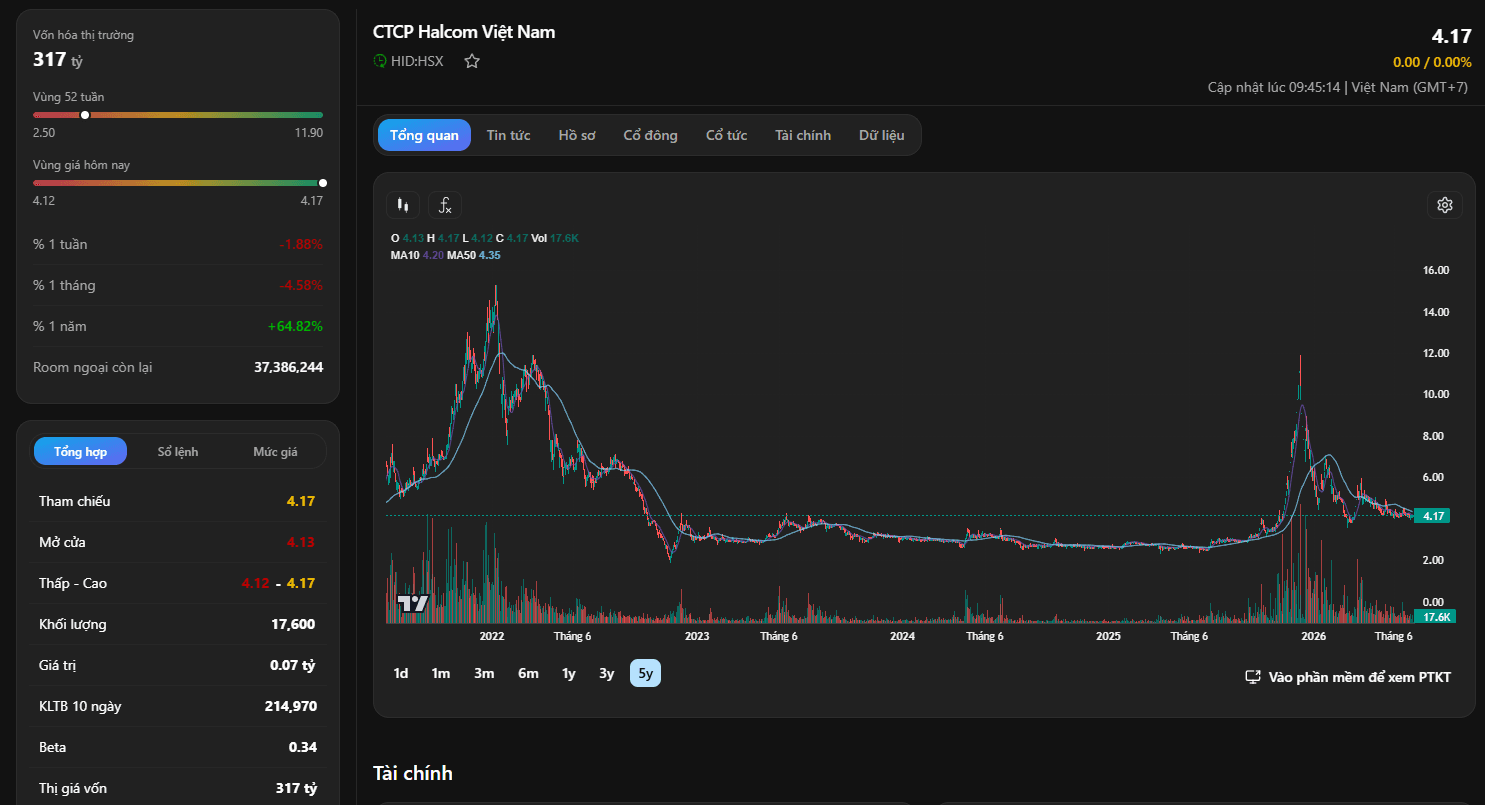Click the Vùng 52 tuần range slider handle
Screen dimensions: 1485x805
tap(85, 115)
